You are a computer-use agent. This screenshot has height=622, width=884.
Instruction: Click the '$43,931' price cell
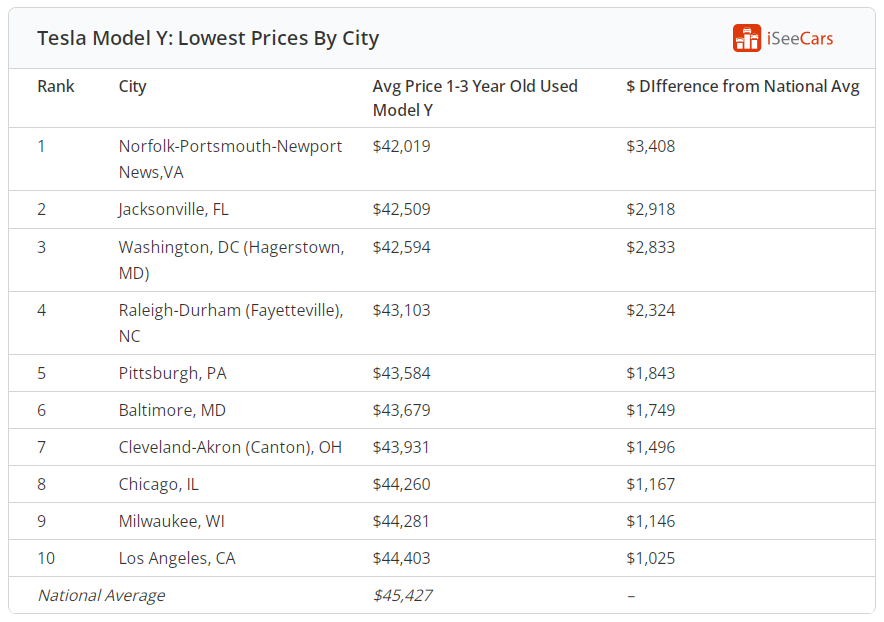coord(401,448)
